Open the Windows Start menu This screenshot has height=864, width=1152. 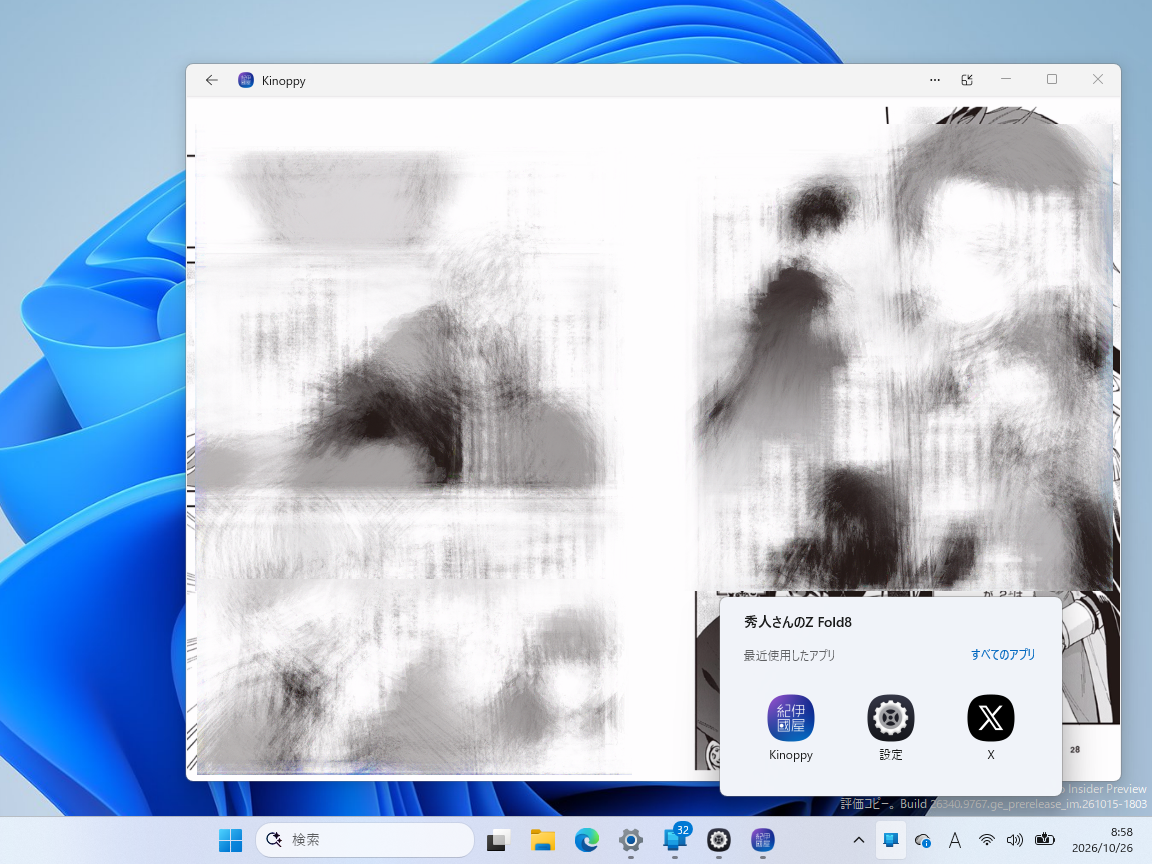[231, 840]
